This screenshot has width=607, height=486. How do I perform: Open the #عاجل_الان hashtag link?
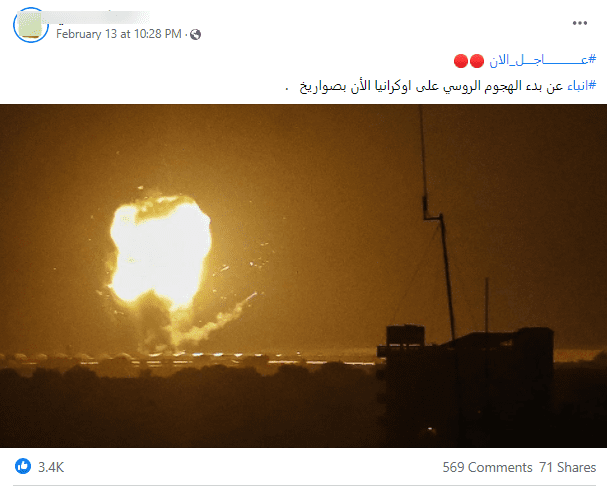pos(543,60)
